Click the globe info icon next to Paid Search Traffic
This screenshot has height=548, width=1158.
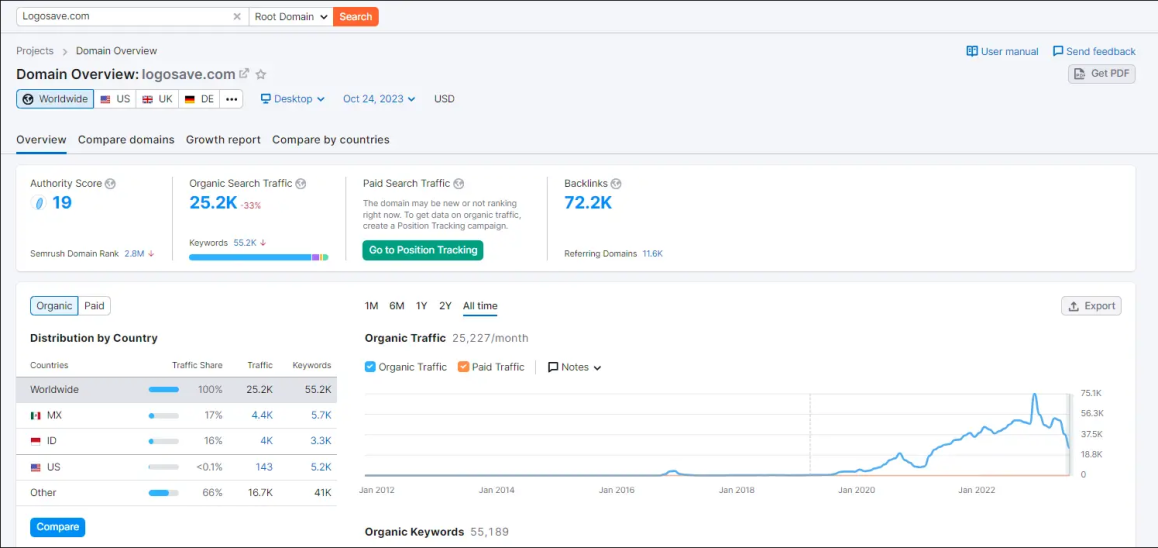click(459, 183)
